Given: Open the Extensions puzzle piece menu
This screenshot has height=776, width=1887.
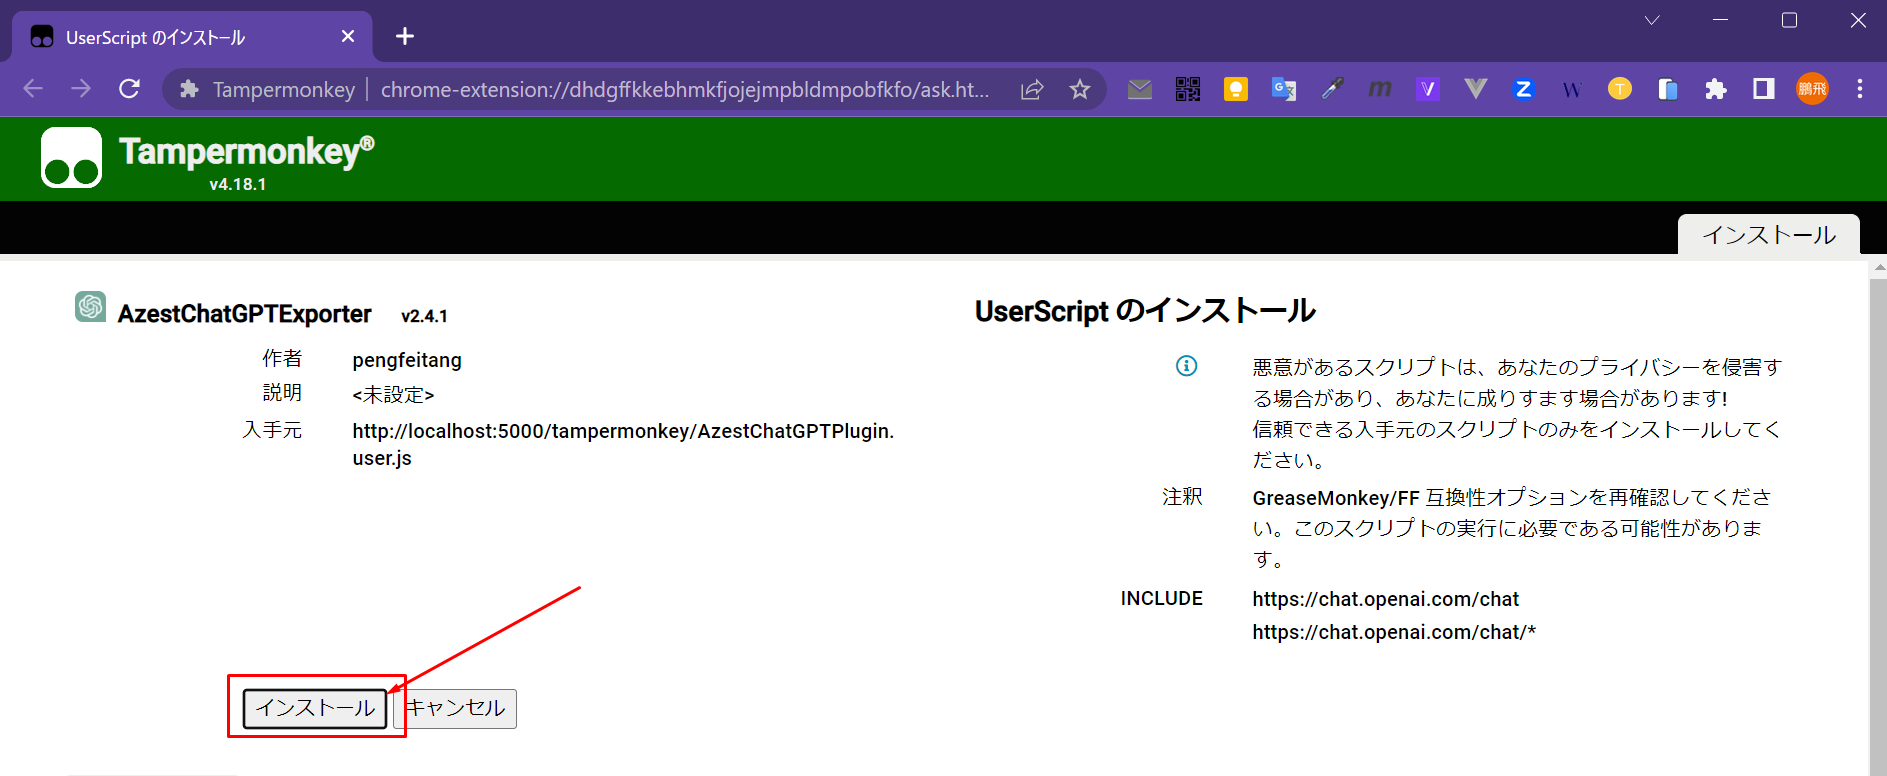Looking at the screenshot, I should [1716, 89].
